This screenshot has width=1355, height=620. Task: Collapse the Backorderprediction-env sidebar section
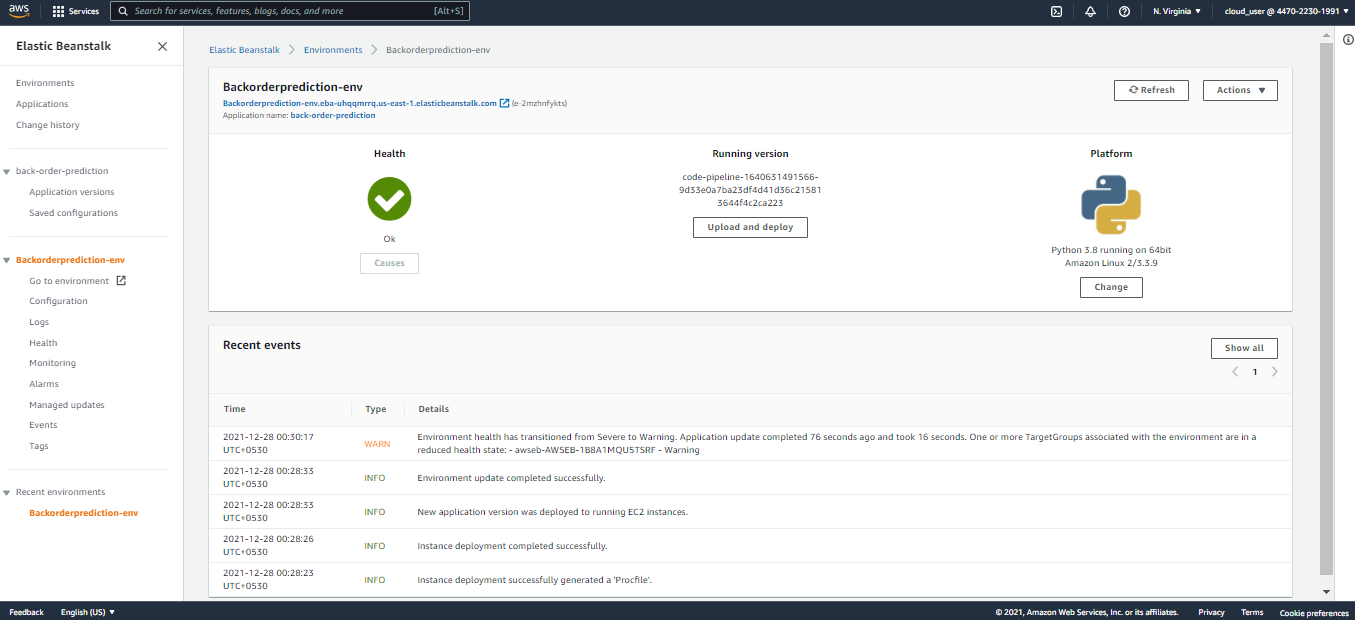7,260
